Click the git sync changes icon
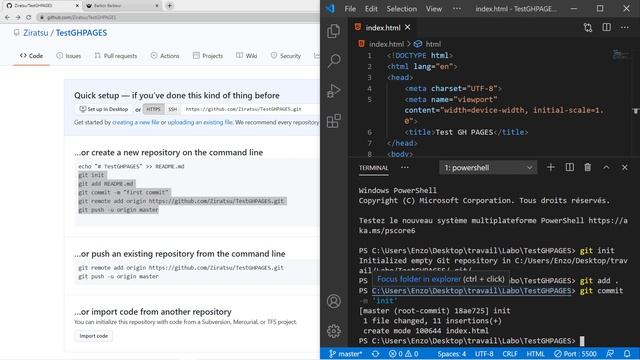This screenshot has width=640, height=360. (376, 354)
